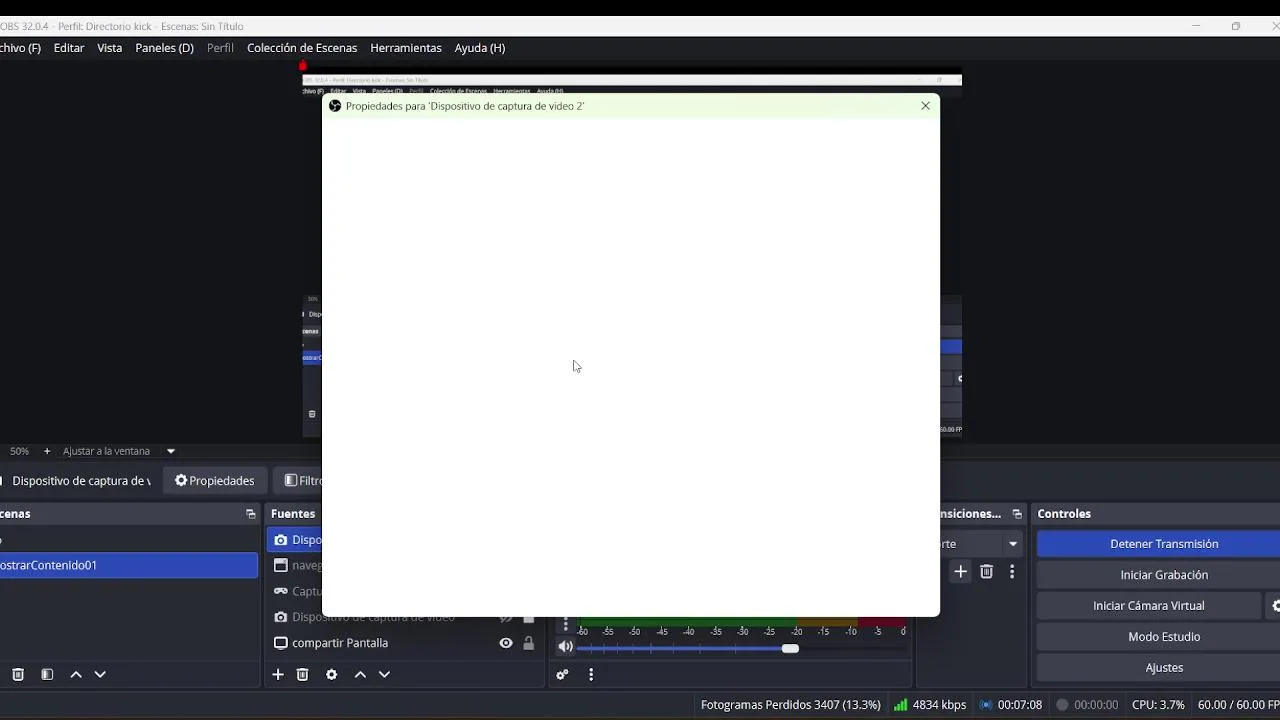1280x720 pixels.
Task: Open scene filters icon in Escenas toolbar
Action: point(47,675)
